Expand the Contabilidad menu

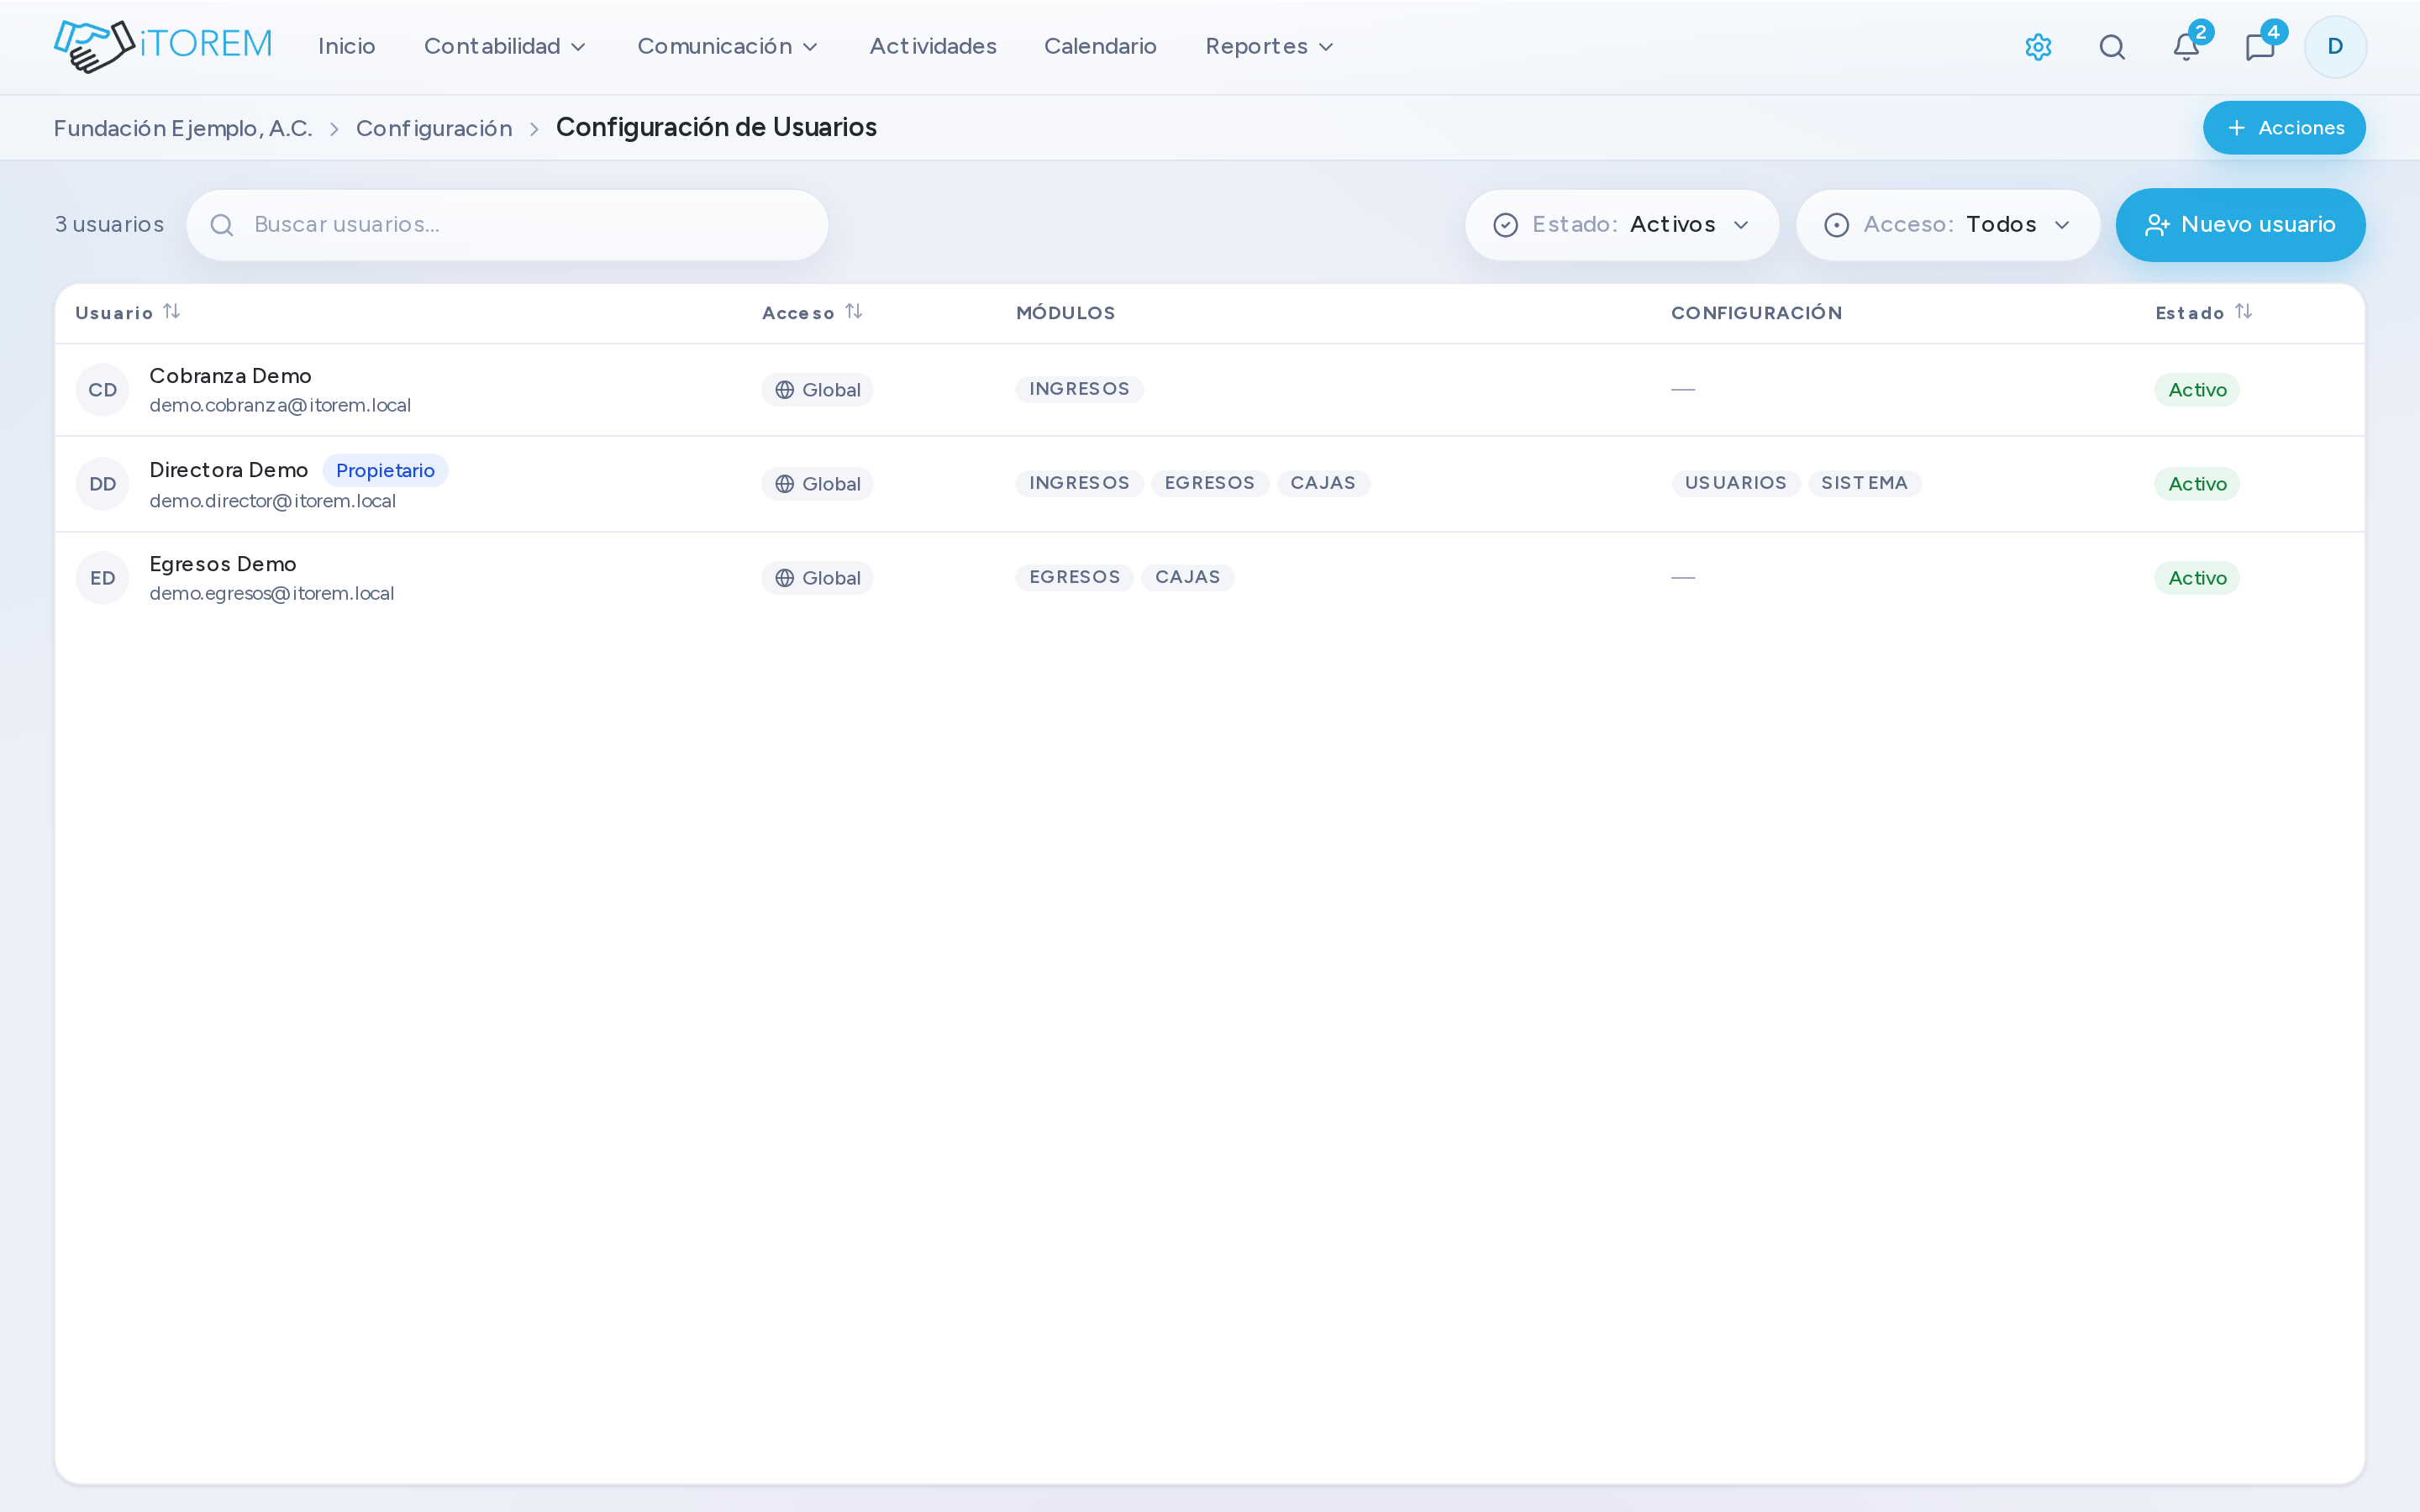(505, 47)
